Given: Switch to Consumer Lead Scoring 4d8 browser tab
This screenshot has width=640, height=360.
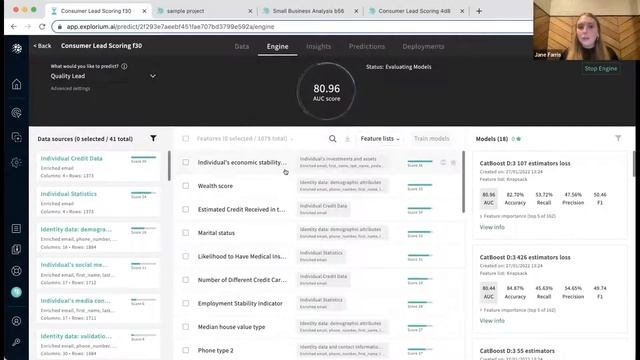Looking at the screenshot, I should 414,11.
